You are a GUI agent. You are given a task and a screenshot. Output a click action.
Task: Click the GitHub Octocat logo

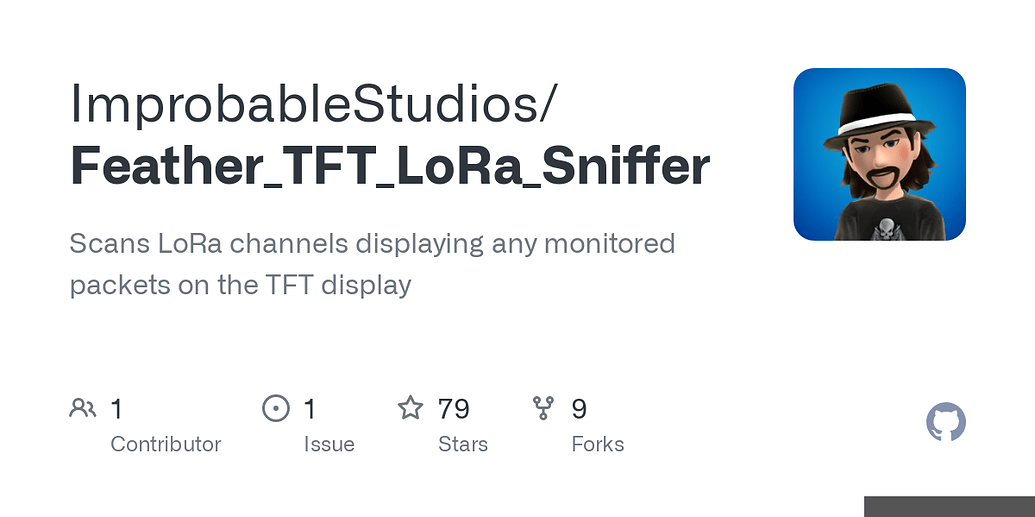tap(946, 422)
